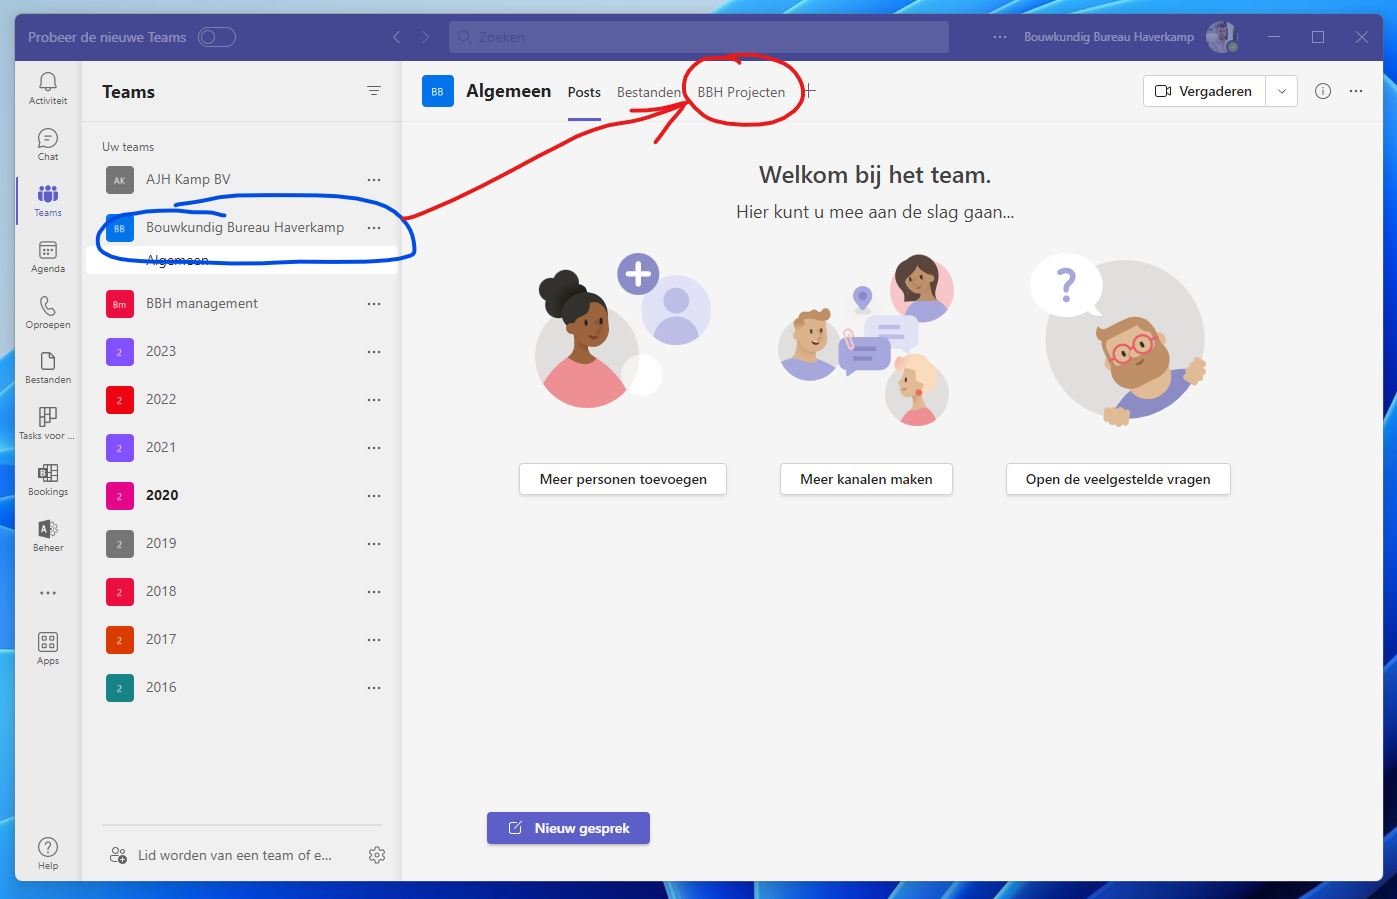
Task: Expand the Vergaderen dropdown arrow
Action: coord(1282,91)
